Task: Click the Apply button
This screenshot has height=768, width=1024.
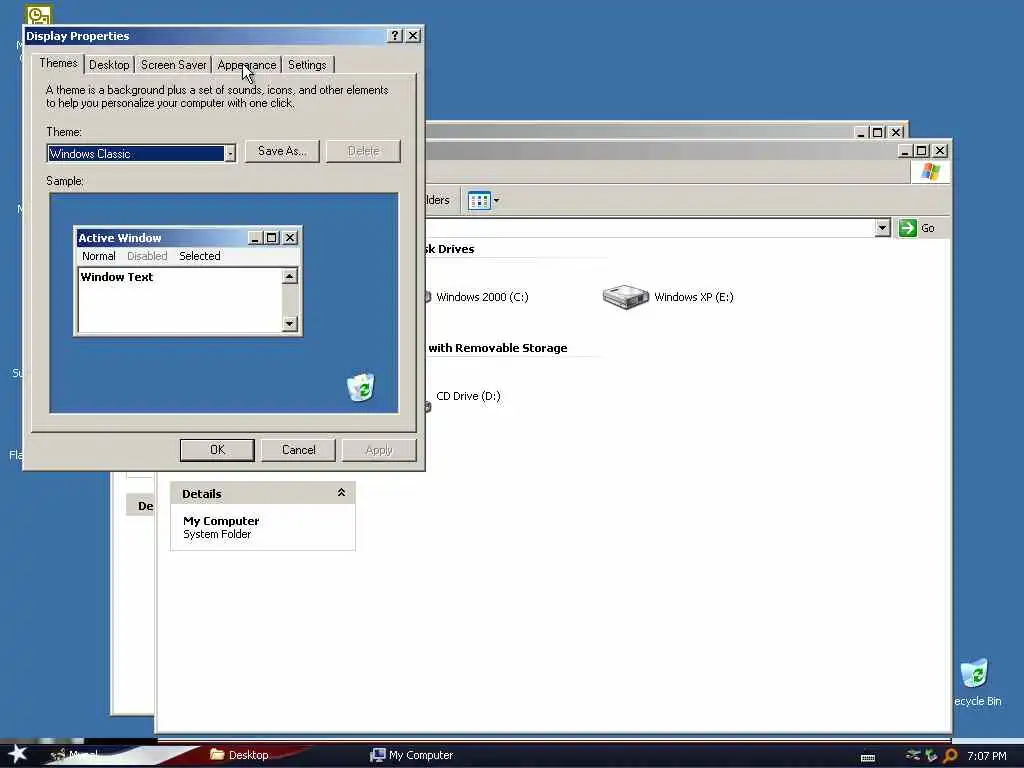Action: (379, 450)
